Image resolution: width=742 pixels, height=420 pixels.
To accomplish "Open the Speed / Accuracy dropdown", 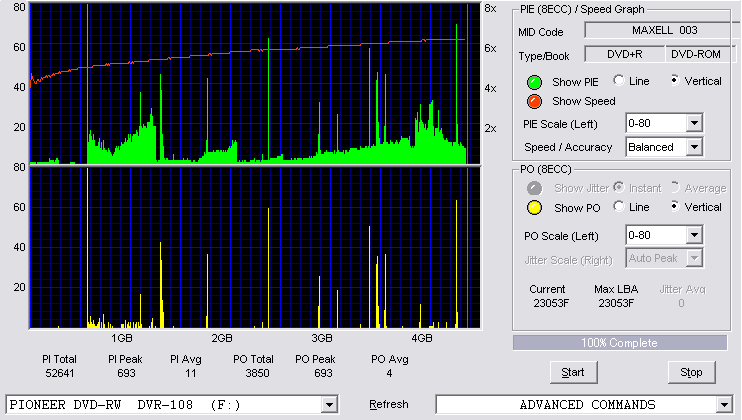I will pyautogui.click(x=694, y=147).
